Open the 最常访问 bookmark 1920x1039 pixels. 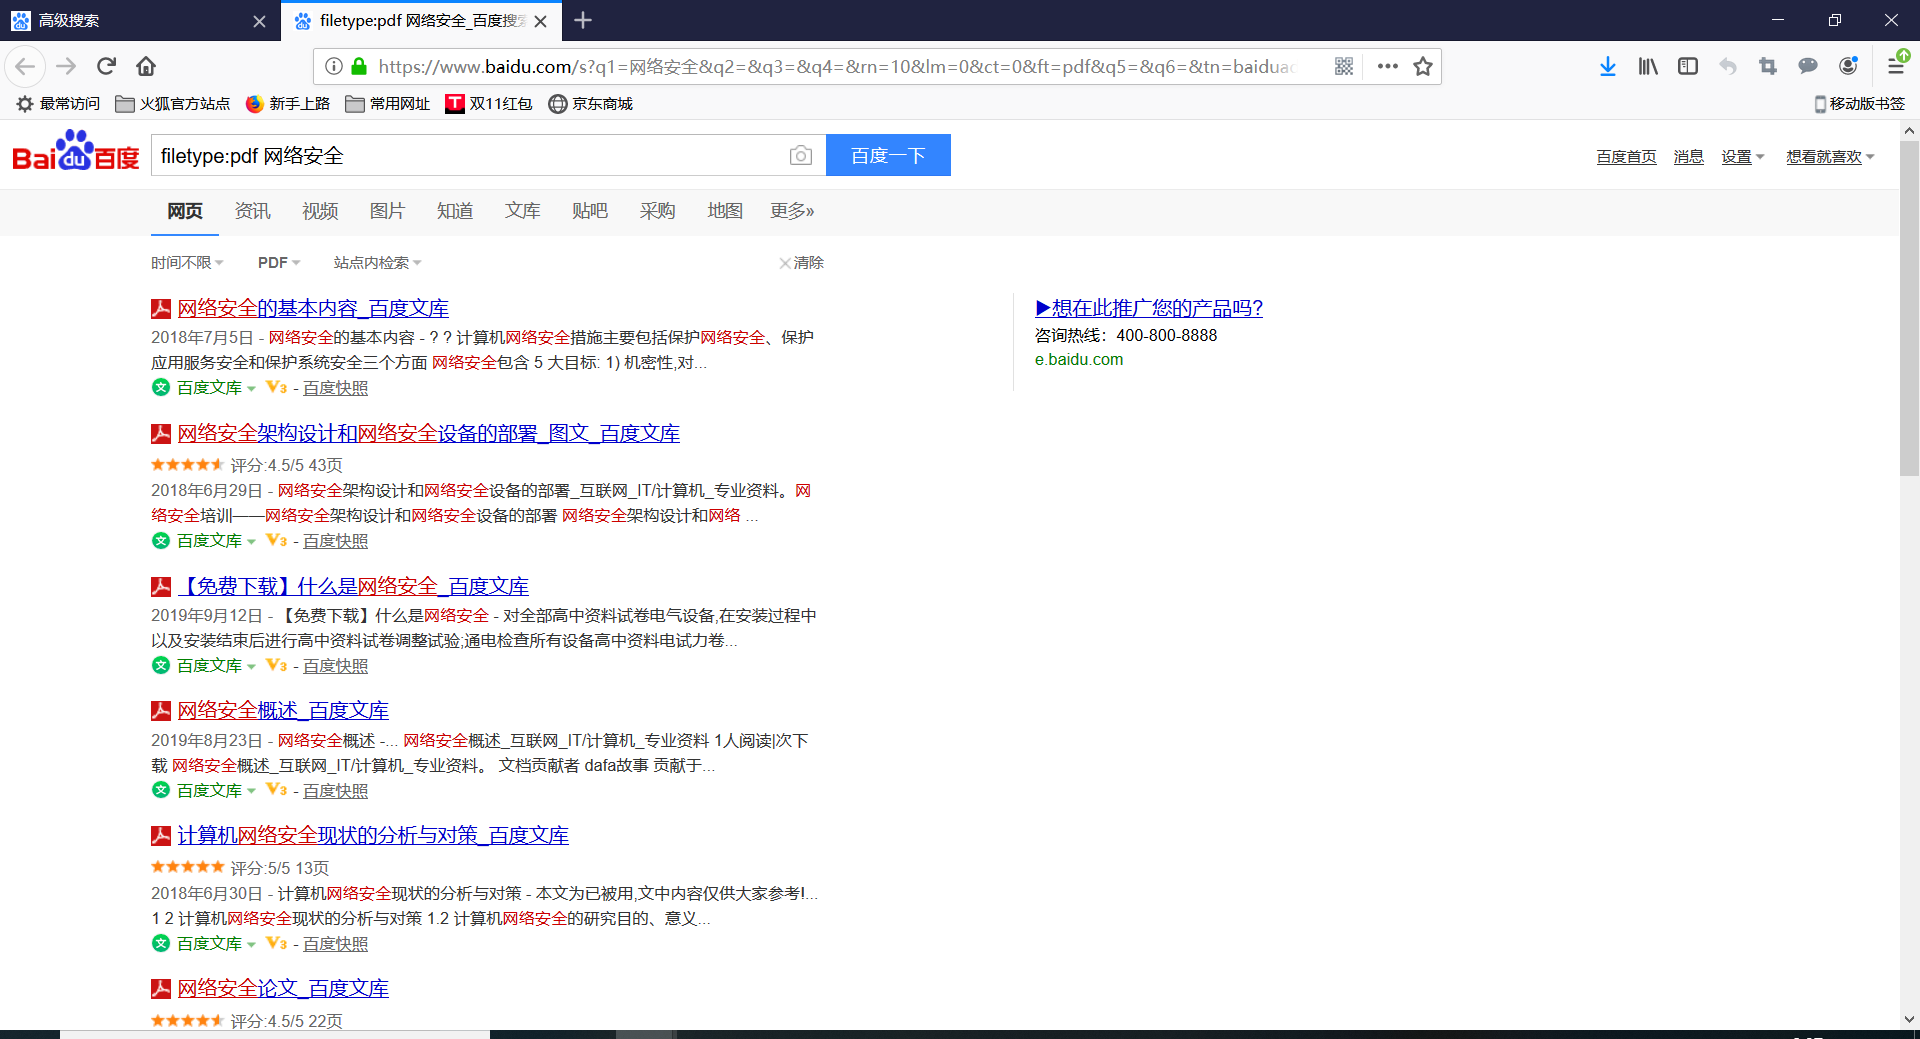(x=58, y=104)
